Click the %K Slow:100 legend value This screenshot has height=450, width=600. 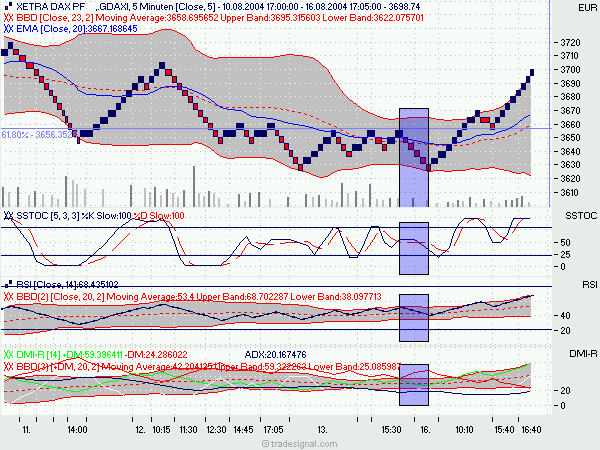click(106, 216)
